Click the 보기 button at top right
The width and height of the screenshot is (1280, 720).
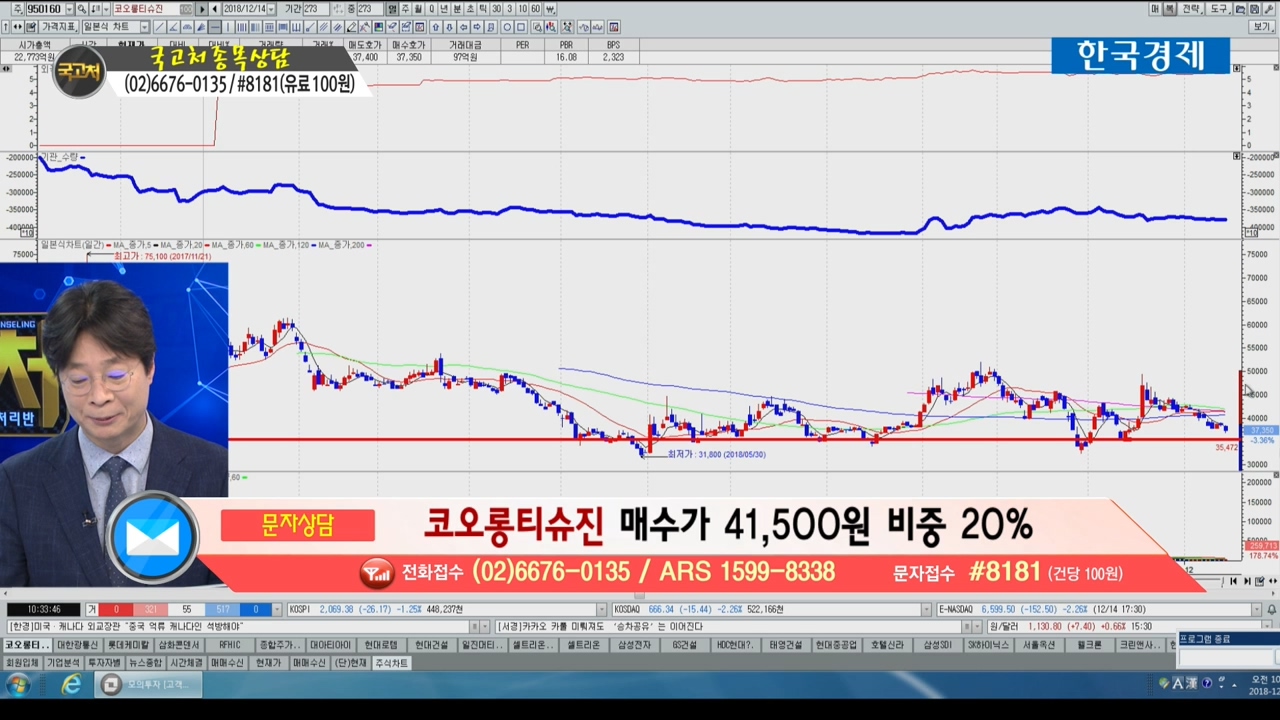pyautogui.click(x=1262, y=27)
